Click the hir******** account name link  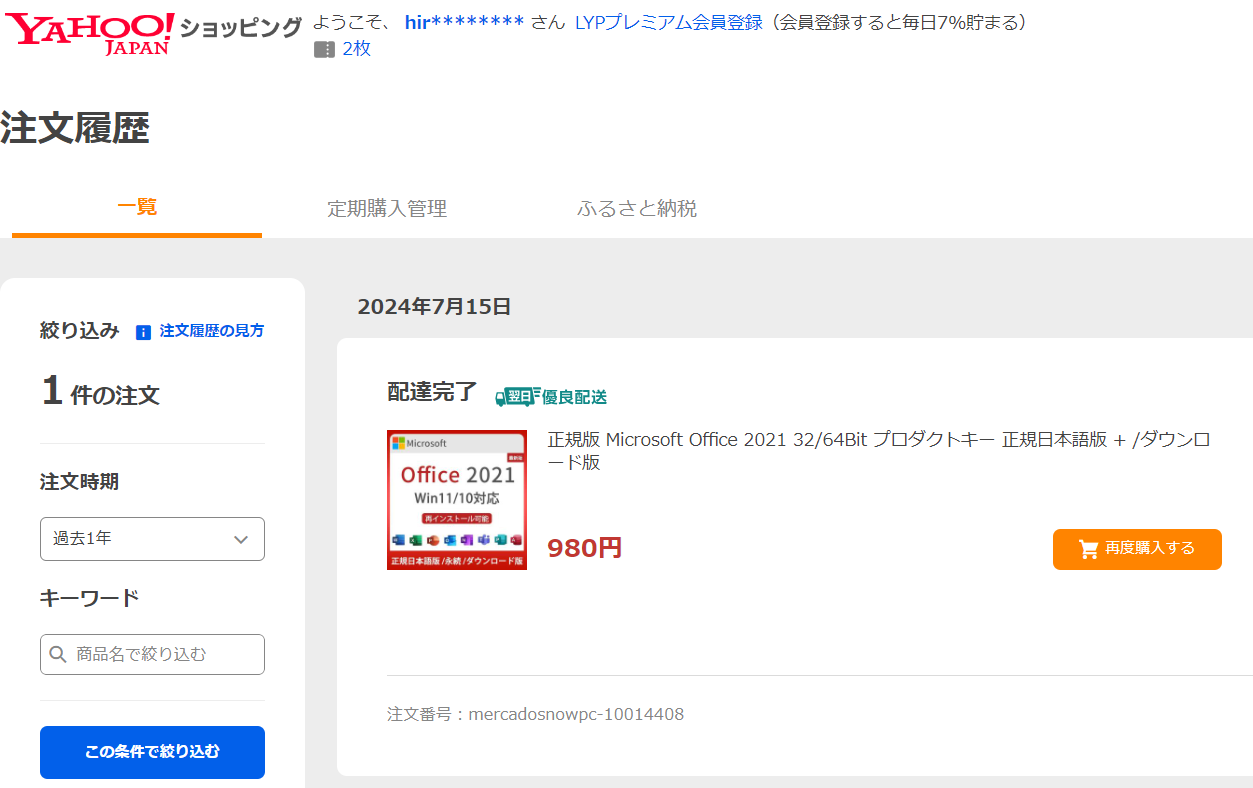pyautogui.click(x=463, y=23)
